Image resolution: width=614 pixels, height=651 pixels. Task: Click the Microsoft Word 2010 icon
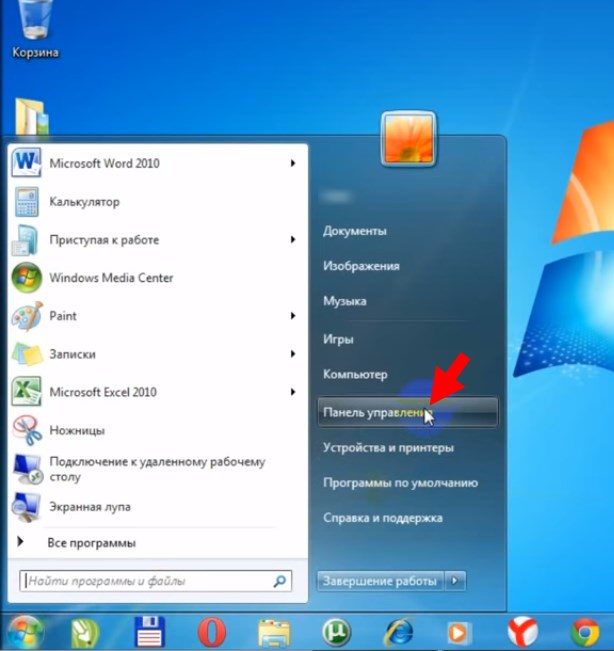click(26, 163)
